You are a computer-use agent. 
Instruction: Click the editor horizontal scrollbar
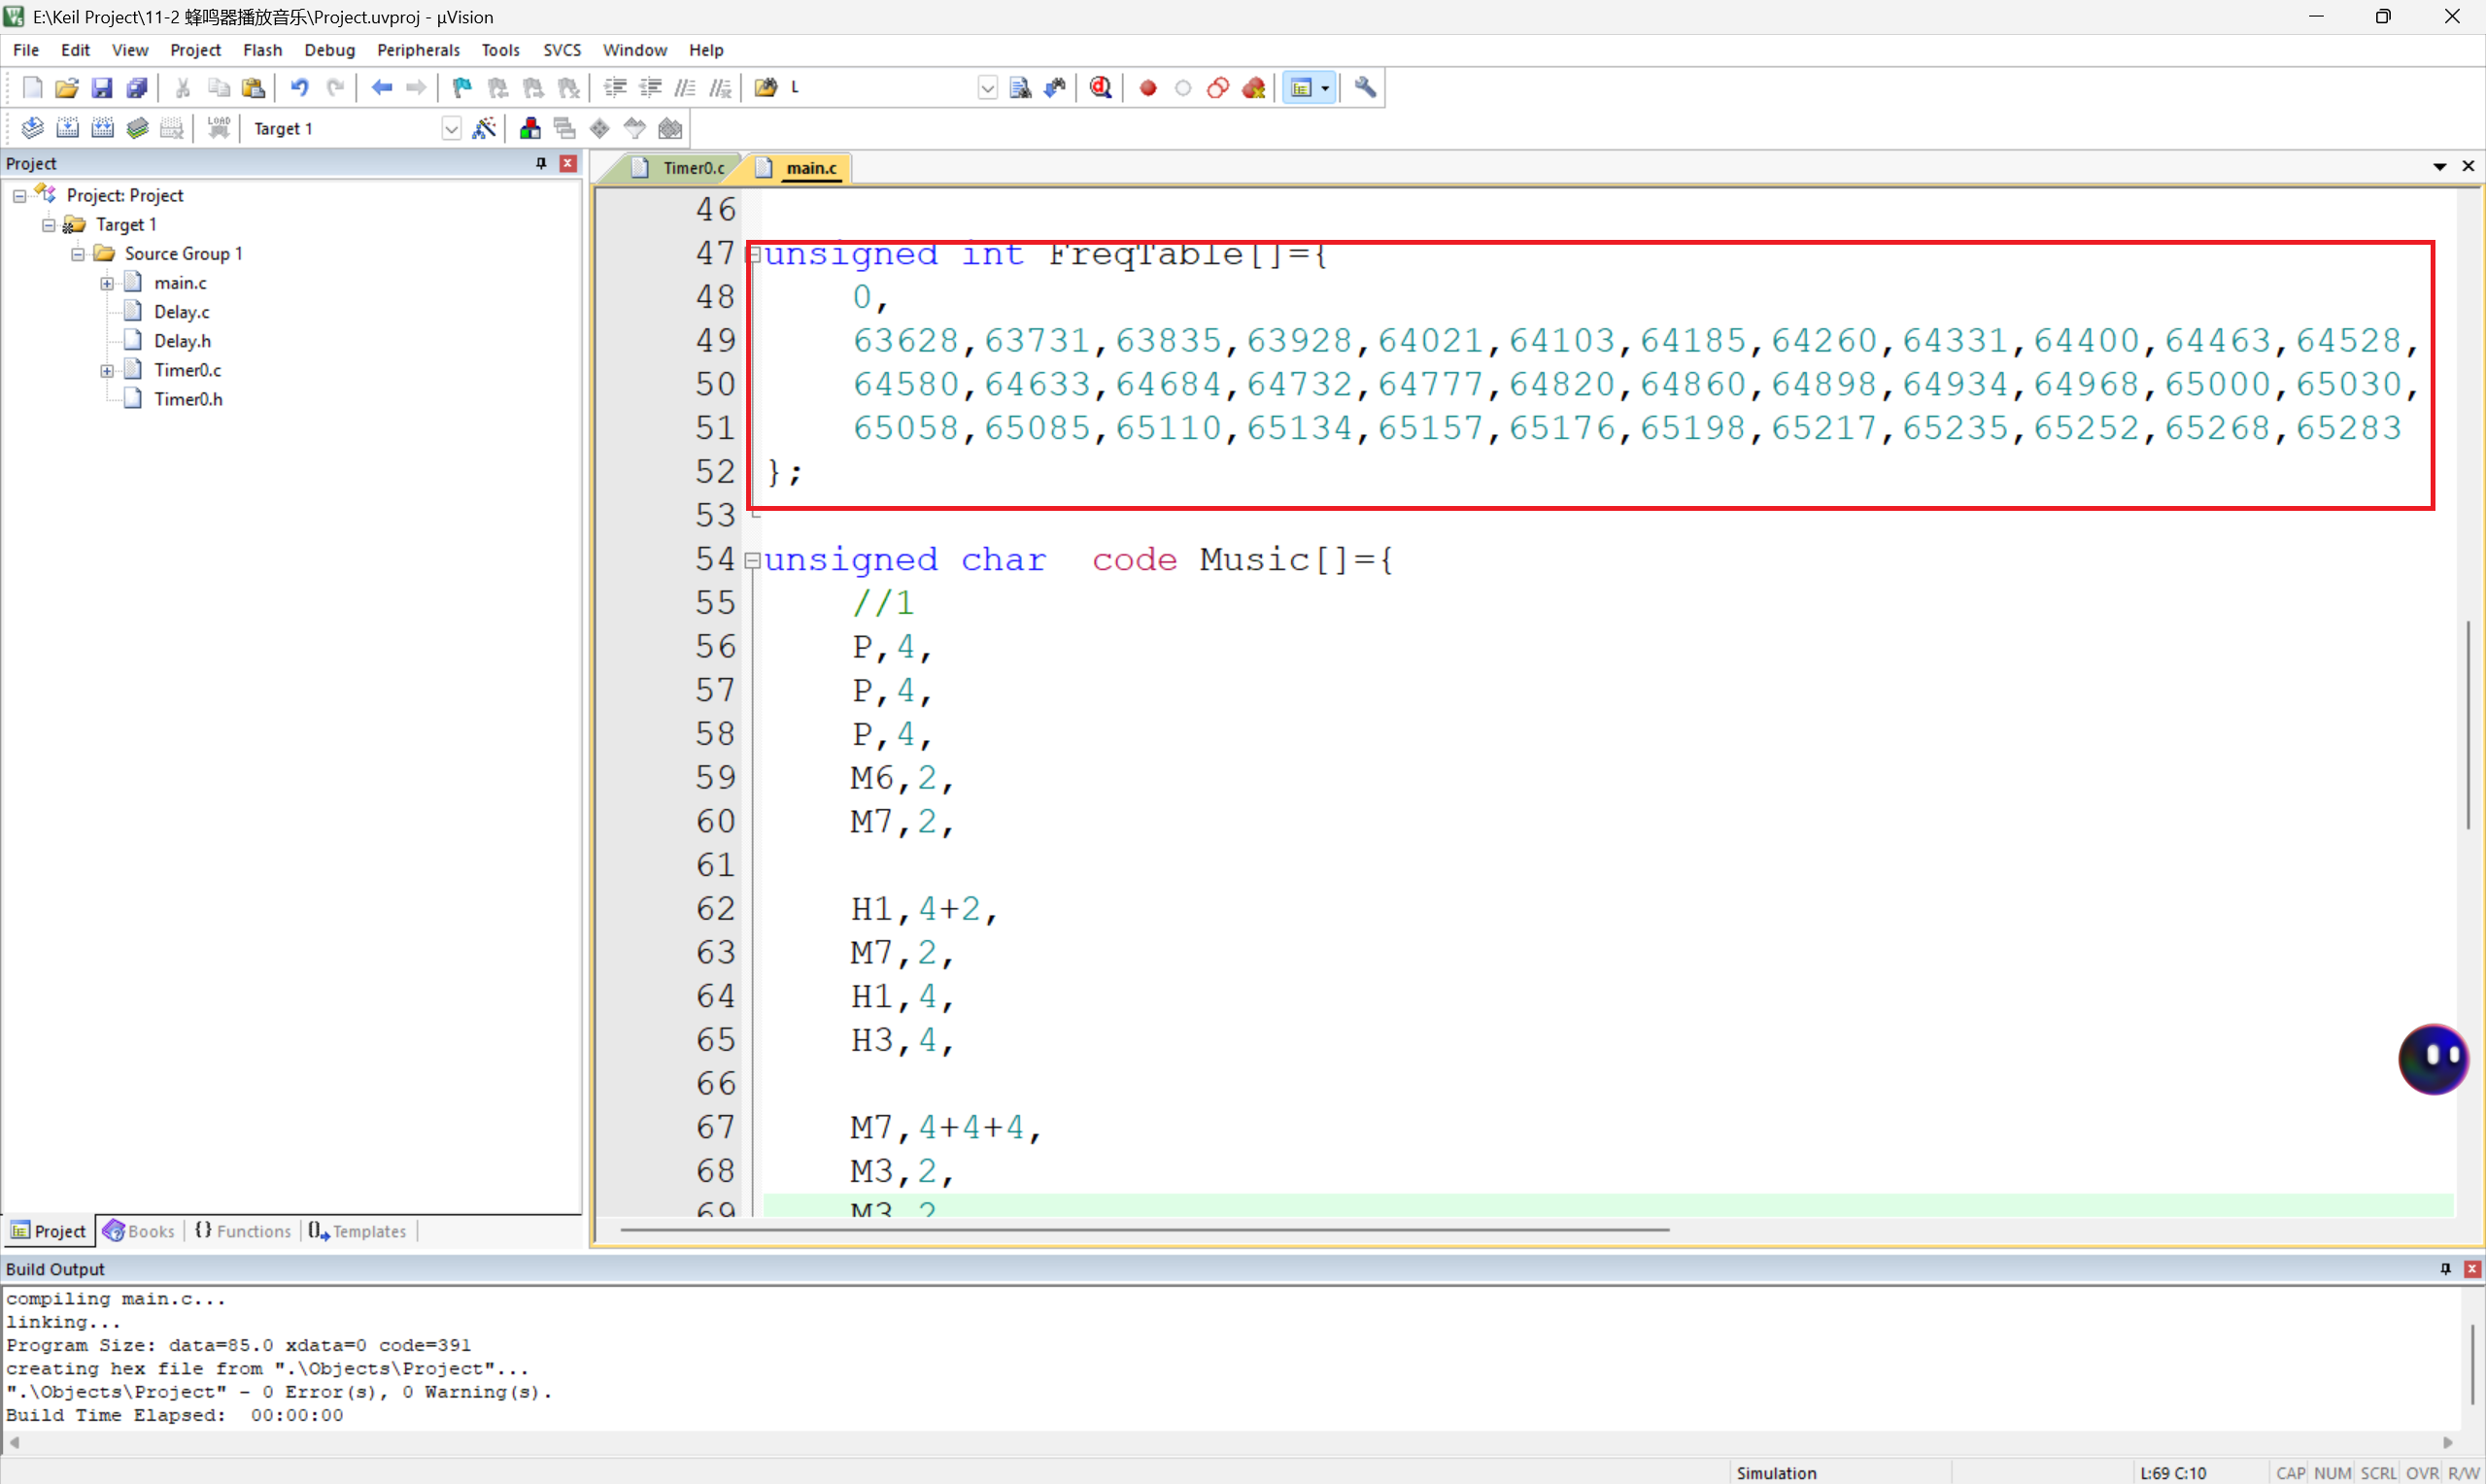[1144, 1230]
